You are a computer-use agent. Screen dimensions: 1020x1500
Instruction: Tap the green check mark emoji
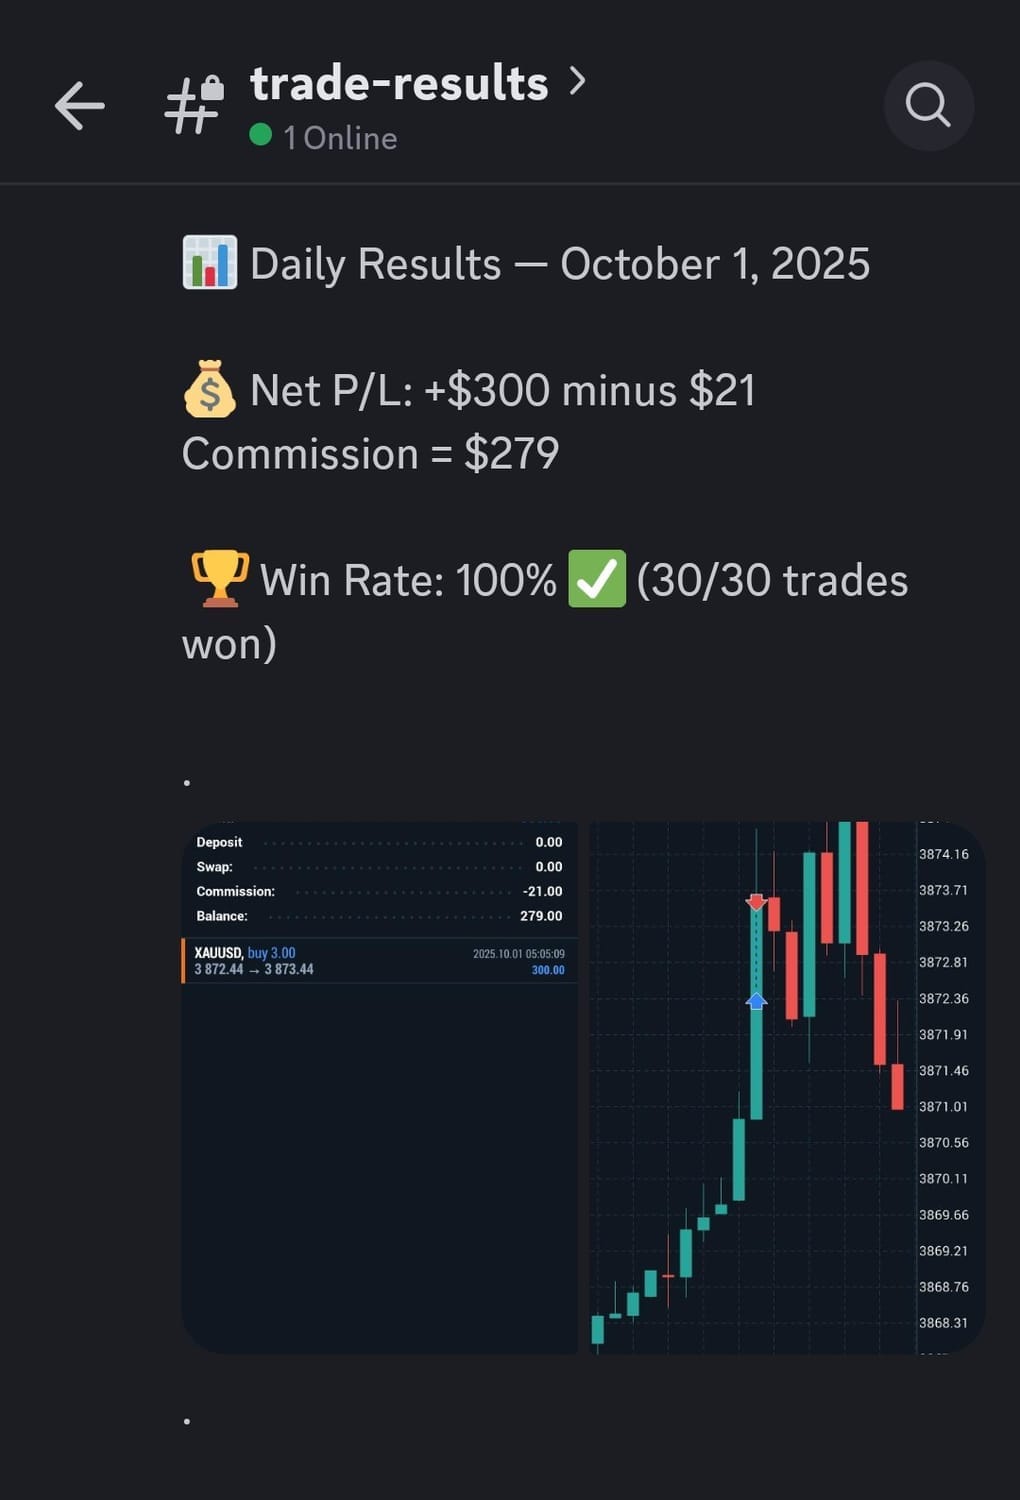pos(597,579)
